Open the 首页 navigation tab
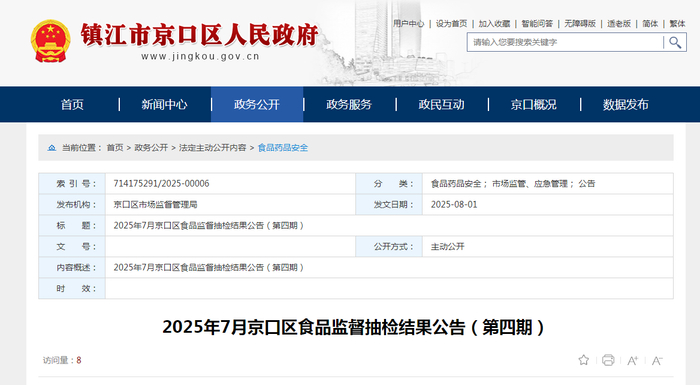 72,105
